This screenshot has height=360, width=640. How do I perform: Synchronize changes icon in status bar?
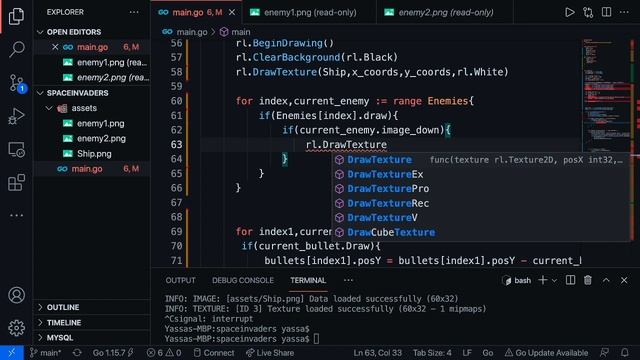tap(77, 353)
